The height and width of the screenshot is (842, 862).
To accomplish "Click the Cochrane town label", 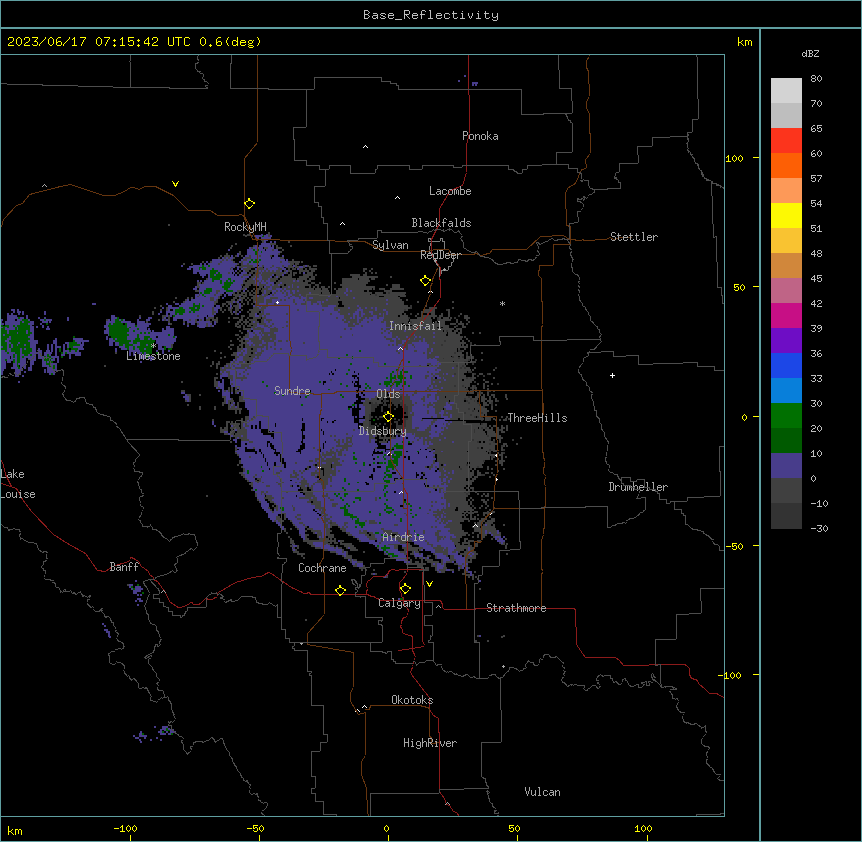I will pyautogui.click(x=322, y=568).
